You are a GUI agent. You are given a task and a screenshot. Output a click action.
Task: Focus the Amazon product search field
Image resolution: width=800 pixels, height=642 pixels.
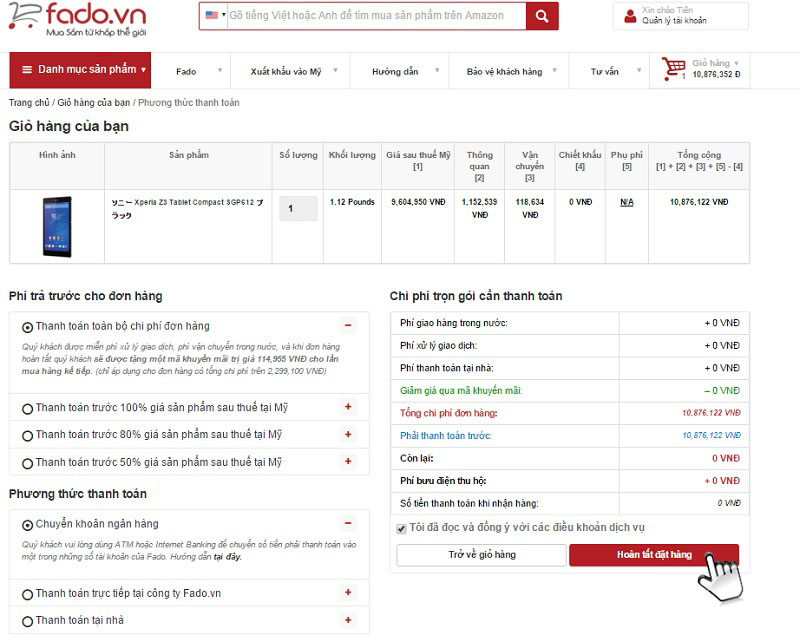377,16
